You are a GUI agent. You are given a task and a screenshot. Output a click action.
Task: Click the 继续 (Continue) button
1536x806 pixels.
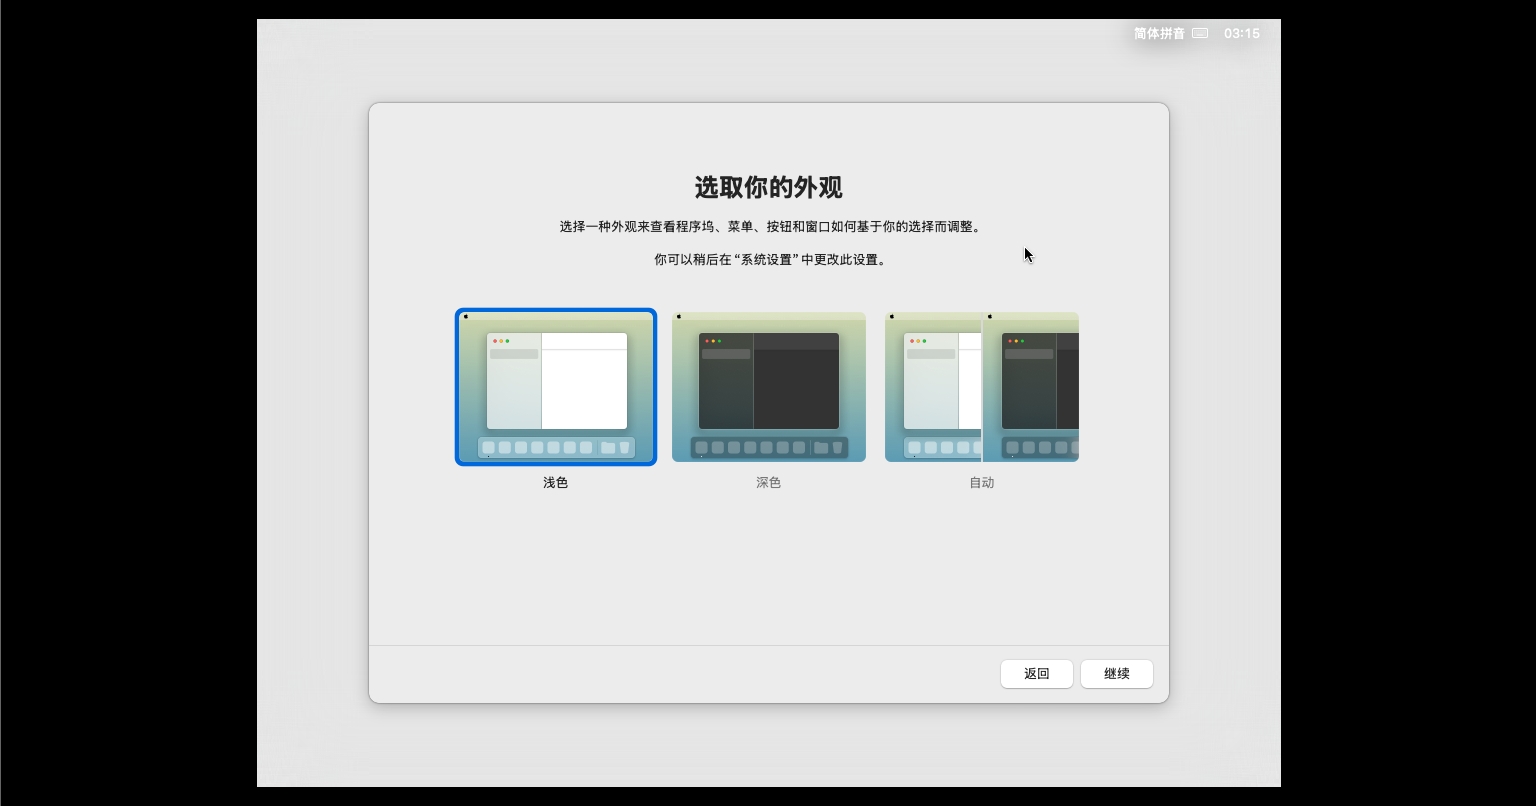coord(1117,674)
